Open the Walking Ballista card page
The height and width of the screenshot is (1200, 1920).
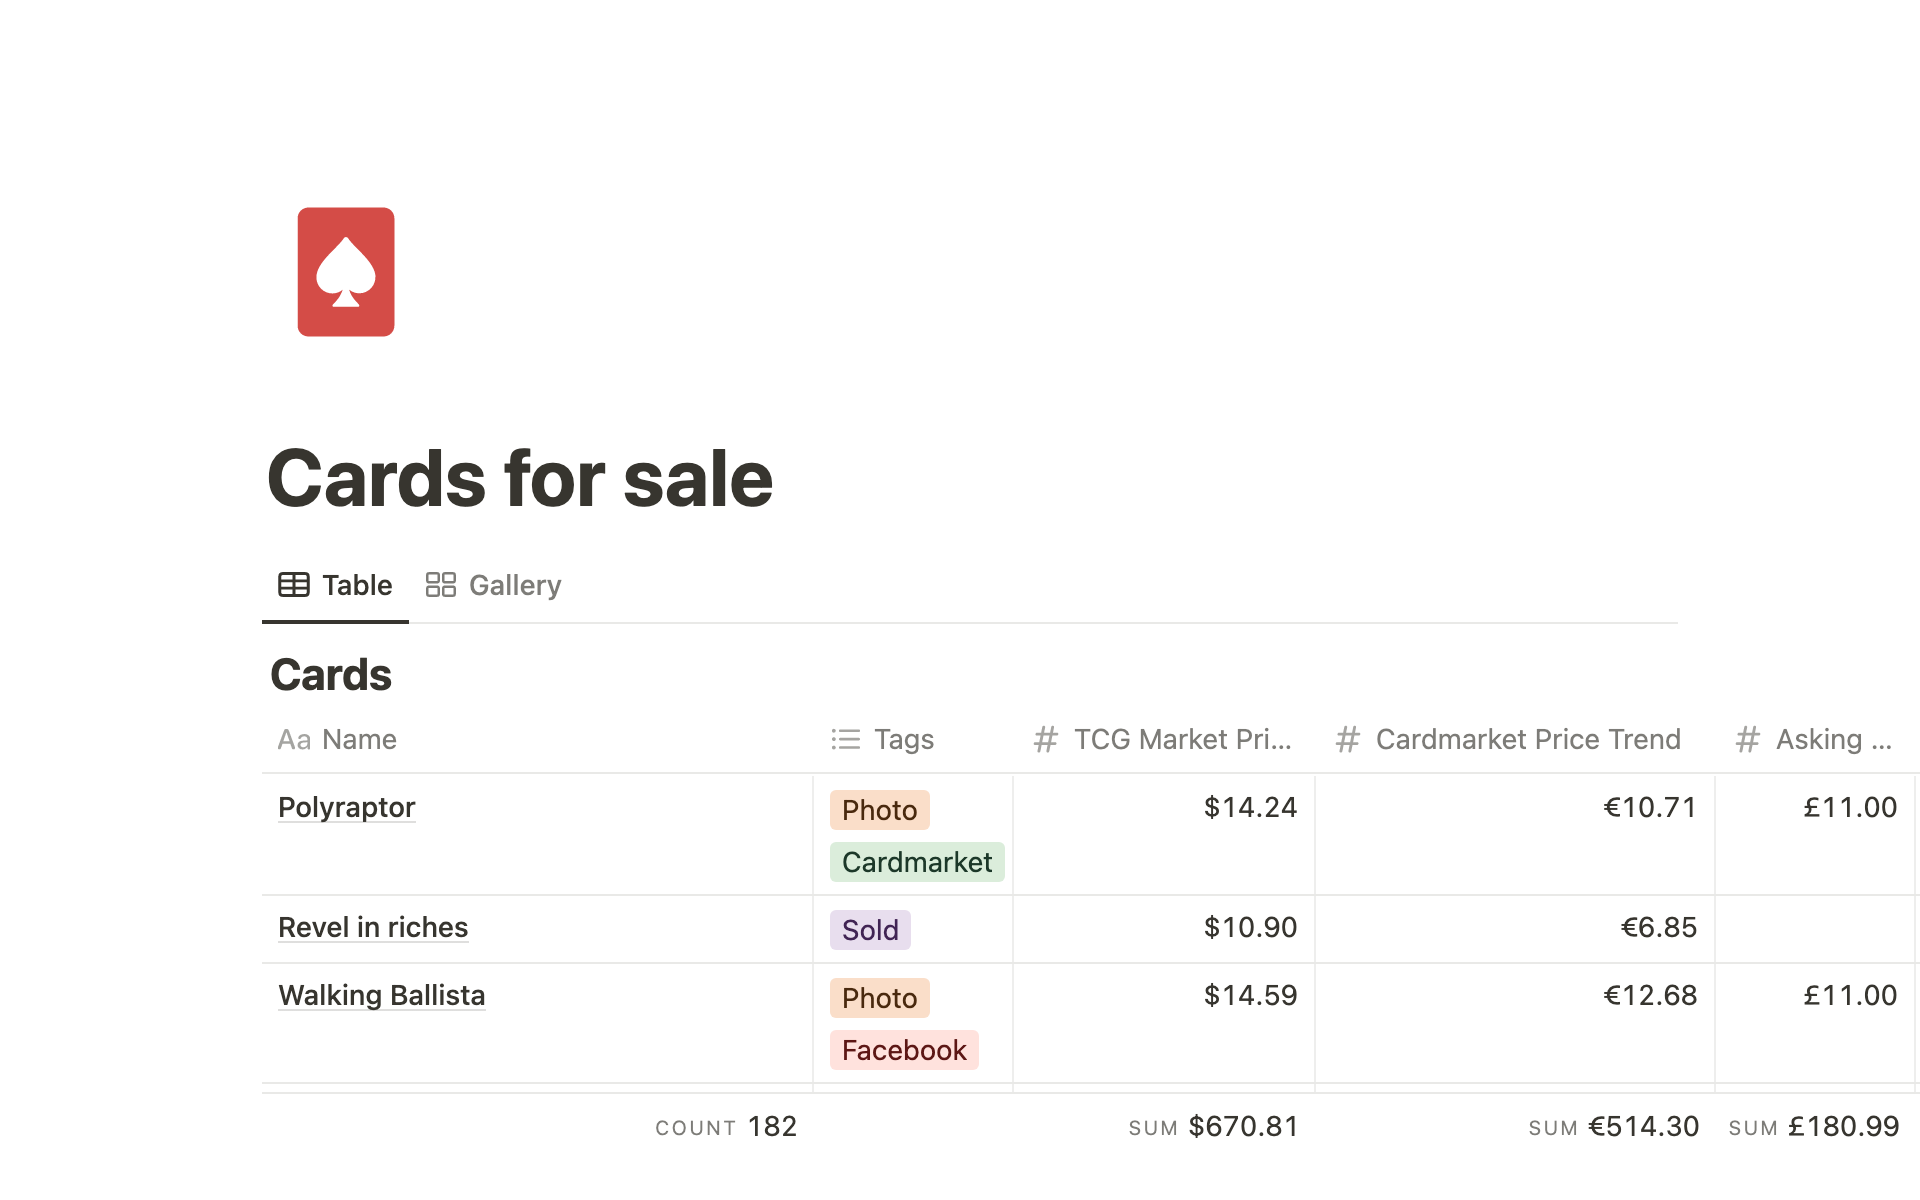(x=381, y=995)
